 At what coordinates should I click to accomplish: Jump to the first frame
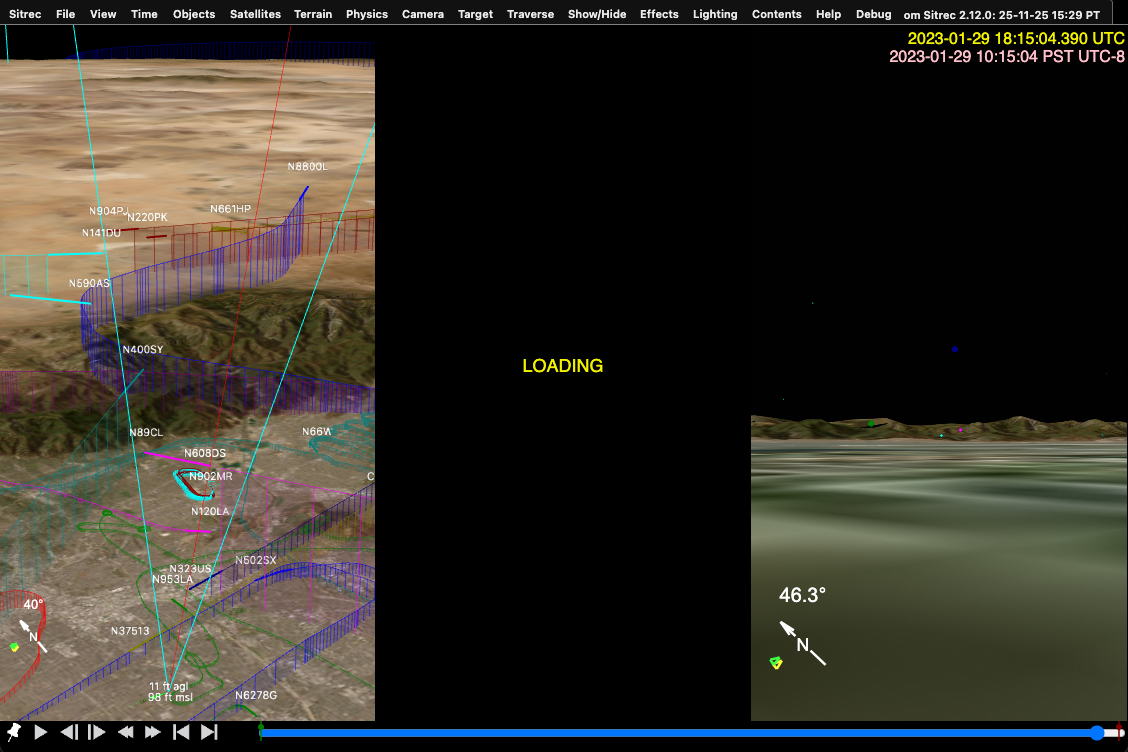[180, 732]
